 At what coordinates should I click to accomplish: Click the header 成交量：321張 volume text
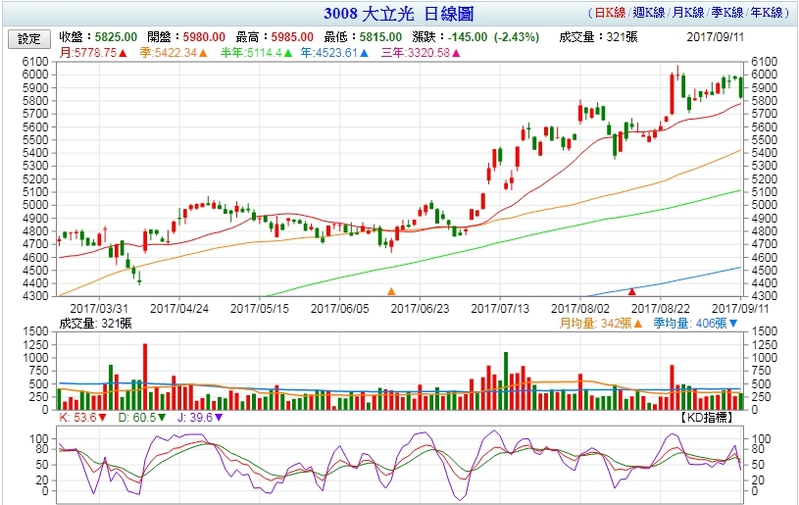[598, 37]
